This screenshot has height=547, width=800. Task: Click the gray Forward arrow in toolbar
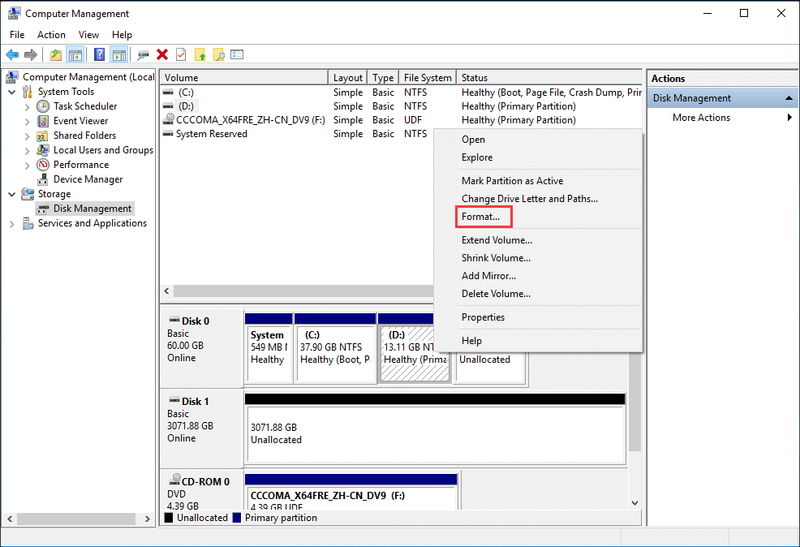click(31, 55)
